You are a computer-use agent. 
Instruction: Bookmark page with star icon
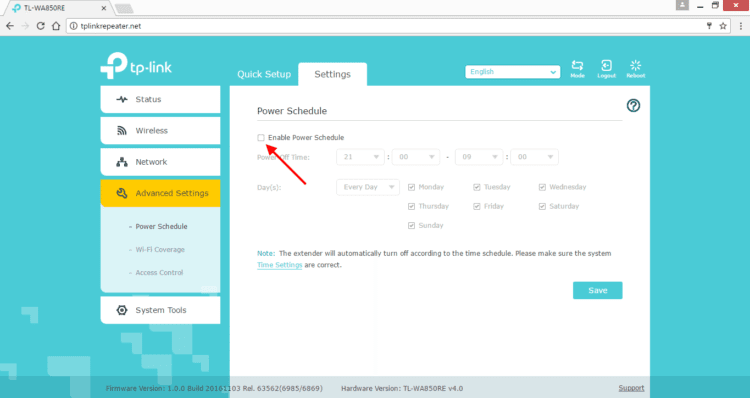point(723,26)
